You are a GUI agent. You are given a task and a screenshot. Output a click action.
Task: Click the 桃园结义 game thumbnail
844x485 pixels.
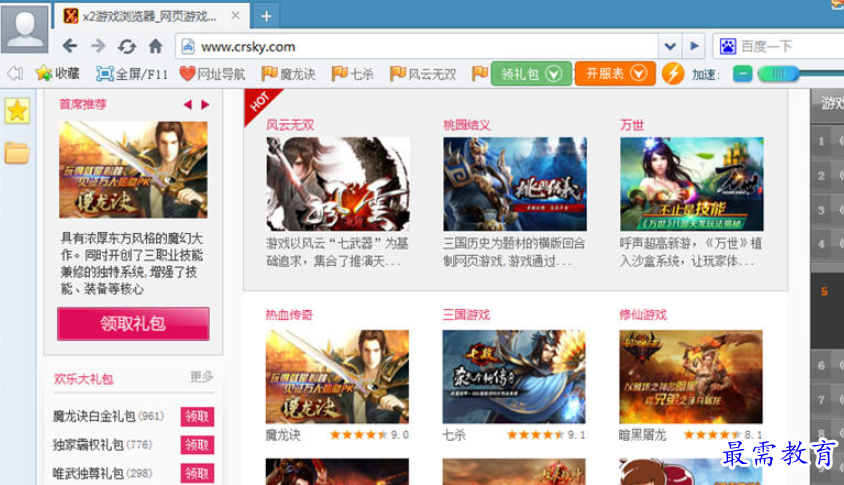515,184
